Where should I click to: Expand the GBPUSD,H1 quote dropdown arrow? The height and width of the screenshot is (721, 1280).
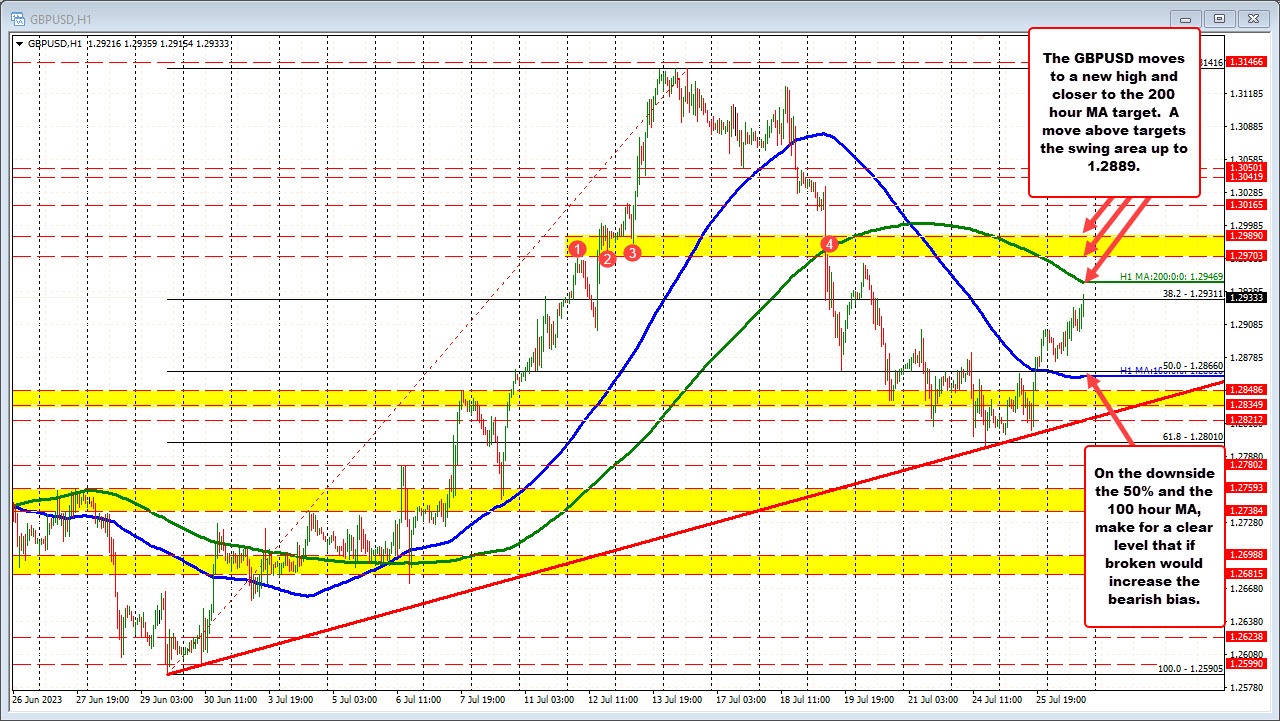pyautogui.click(x=19, y=44)
